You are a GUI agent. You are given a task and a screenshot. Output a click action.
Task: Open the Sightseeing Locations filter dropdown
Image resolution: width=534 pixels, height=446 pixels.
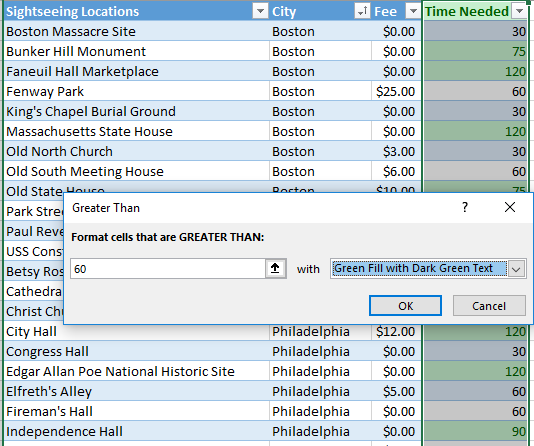coord(260,11)
